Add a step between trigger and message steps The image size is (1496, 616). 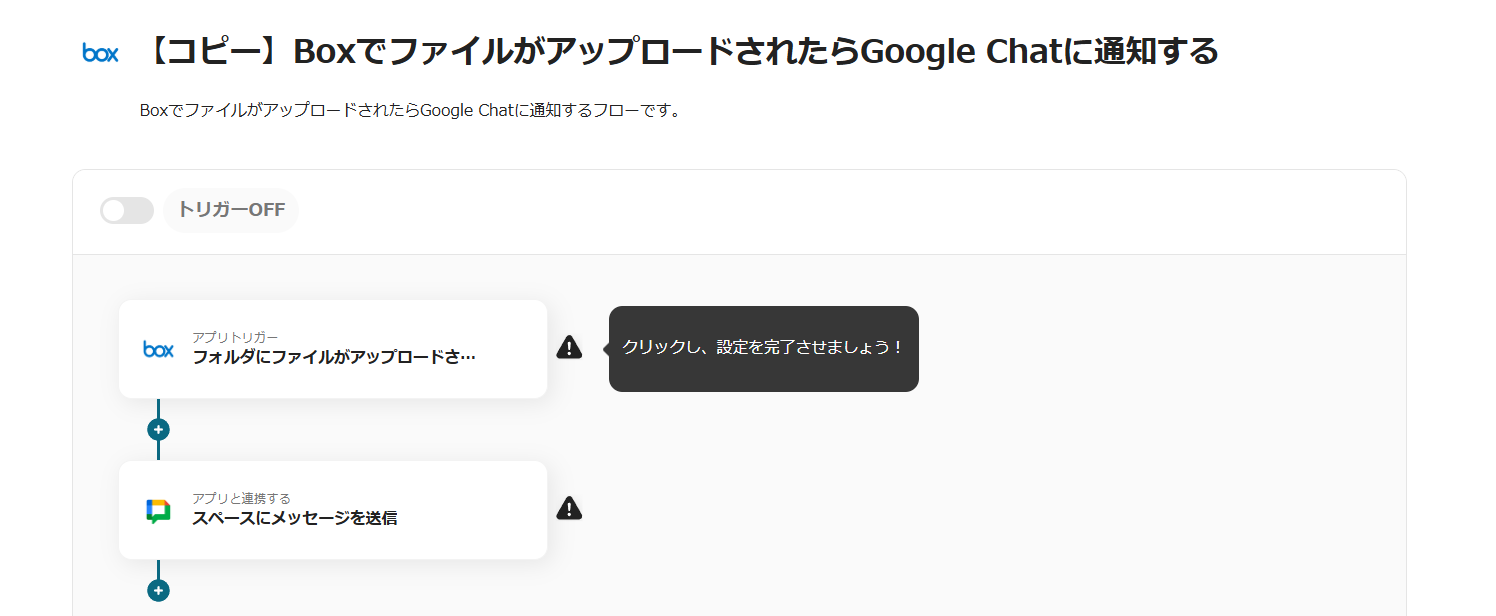[158, 430]
